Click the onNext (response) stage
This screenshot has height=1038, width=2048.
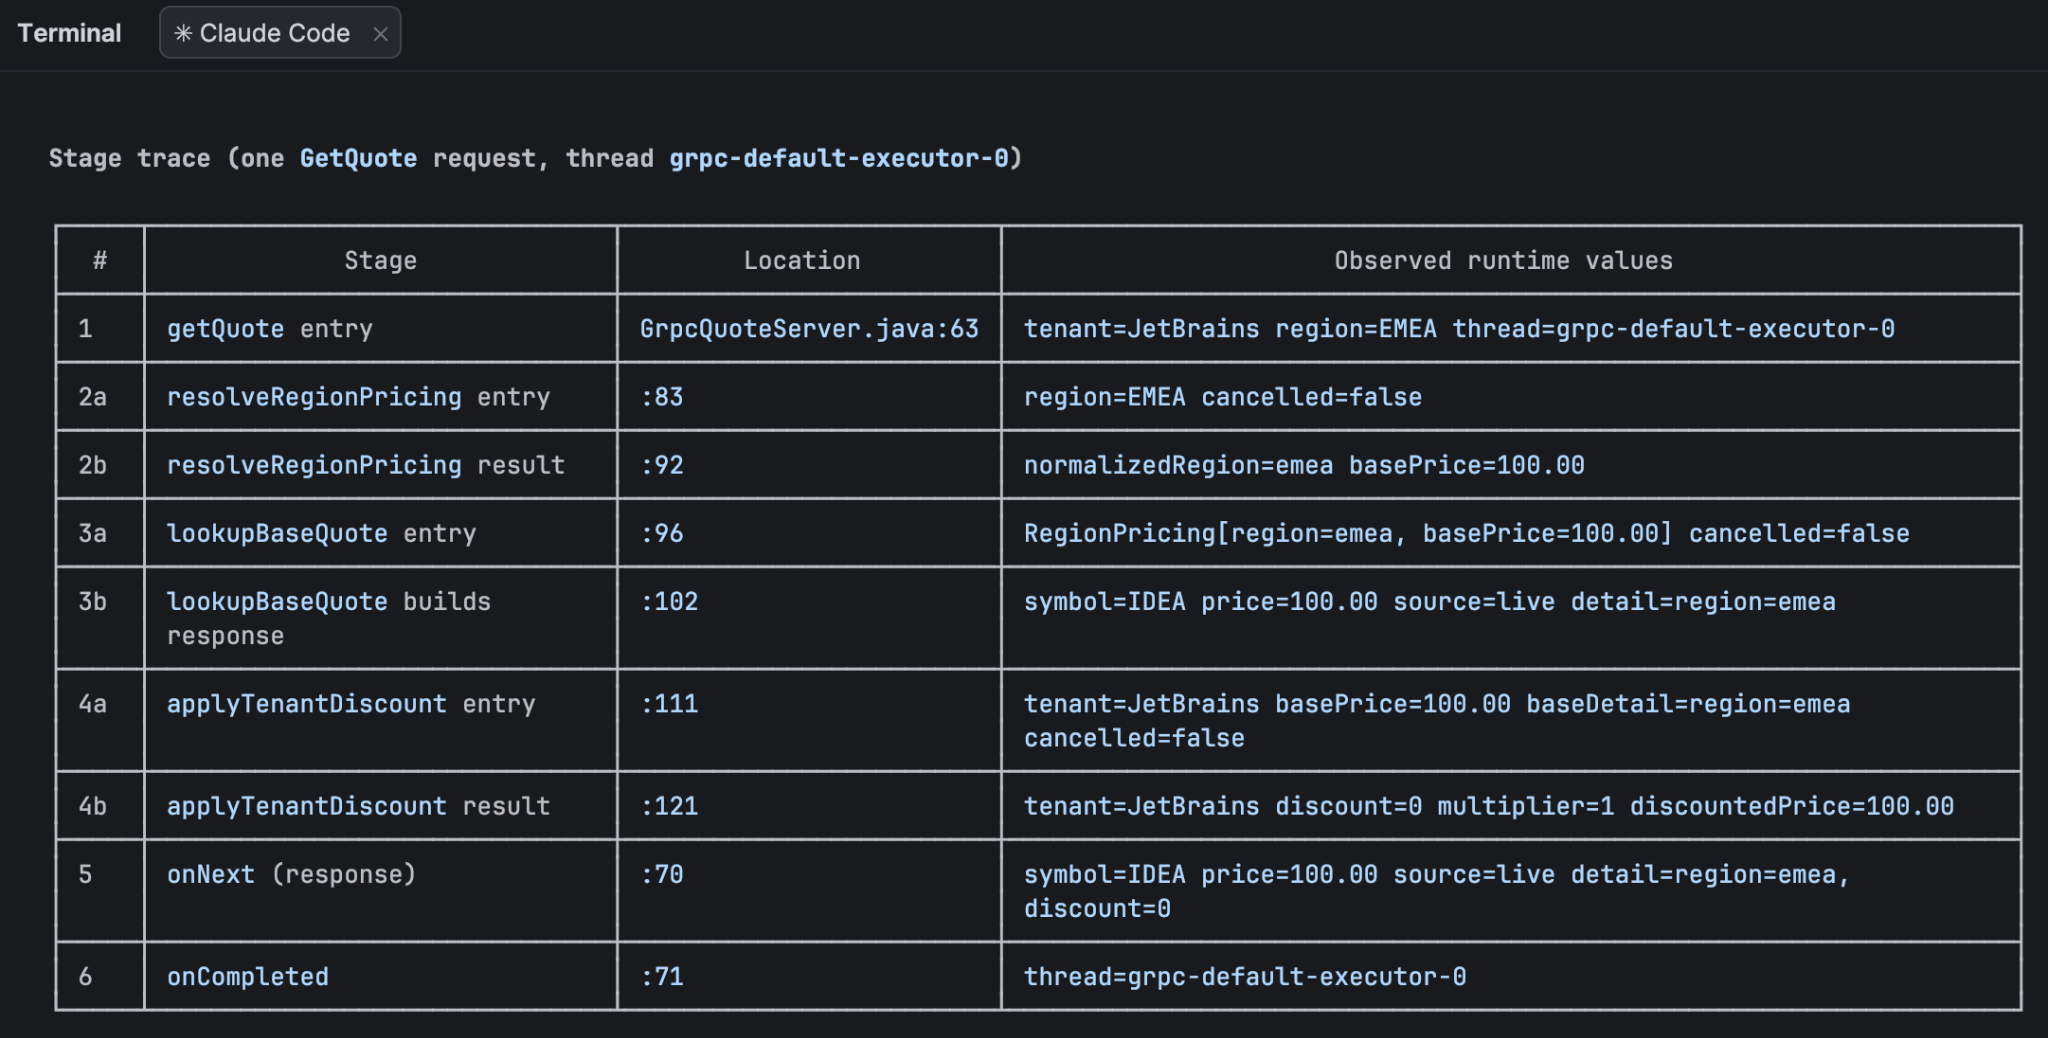[x=291, y=874]
